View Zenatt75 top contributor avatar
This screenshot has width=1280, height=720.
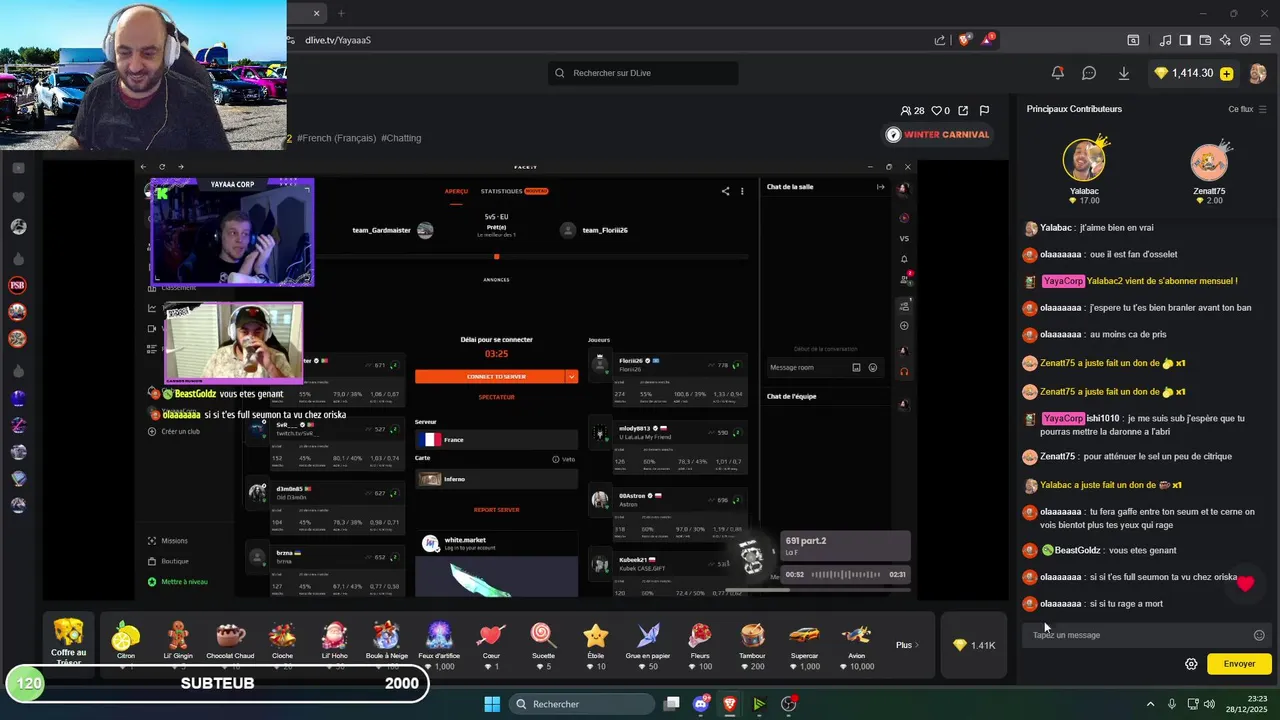(1209, 162)
